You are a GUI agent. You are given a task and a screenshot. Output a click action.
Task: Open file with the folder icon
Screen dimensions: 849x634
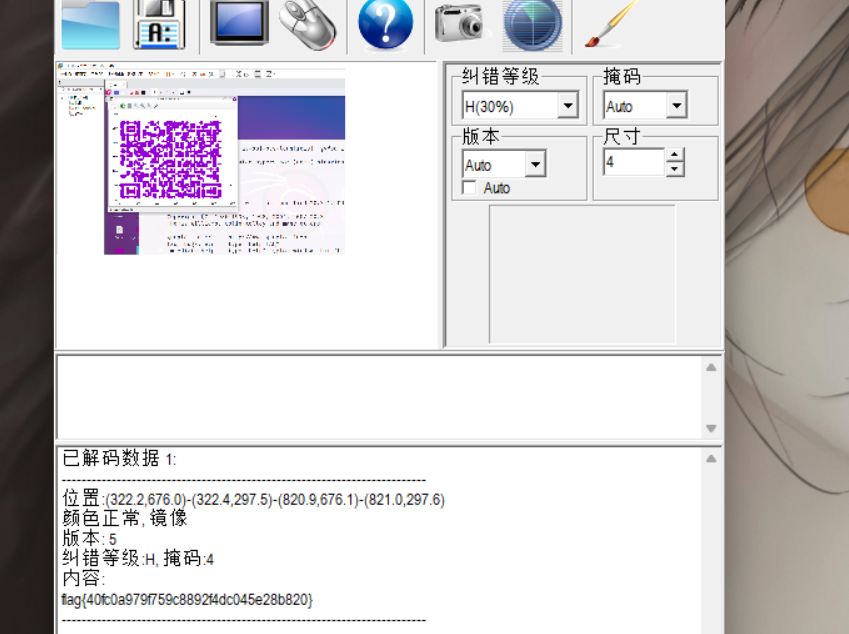90,25
